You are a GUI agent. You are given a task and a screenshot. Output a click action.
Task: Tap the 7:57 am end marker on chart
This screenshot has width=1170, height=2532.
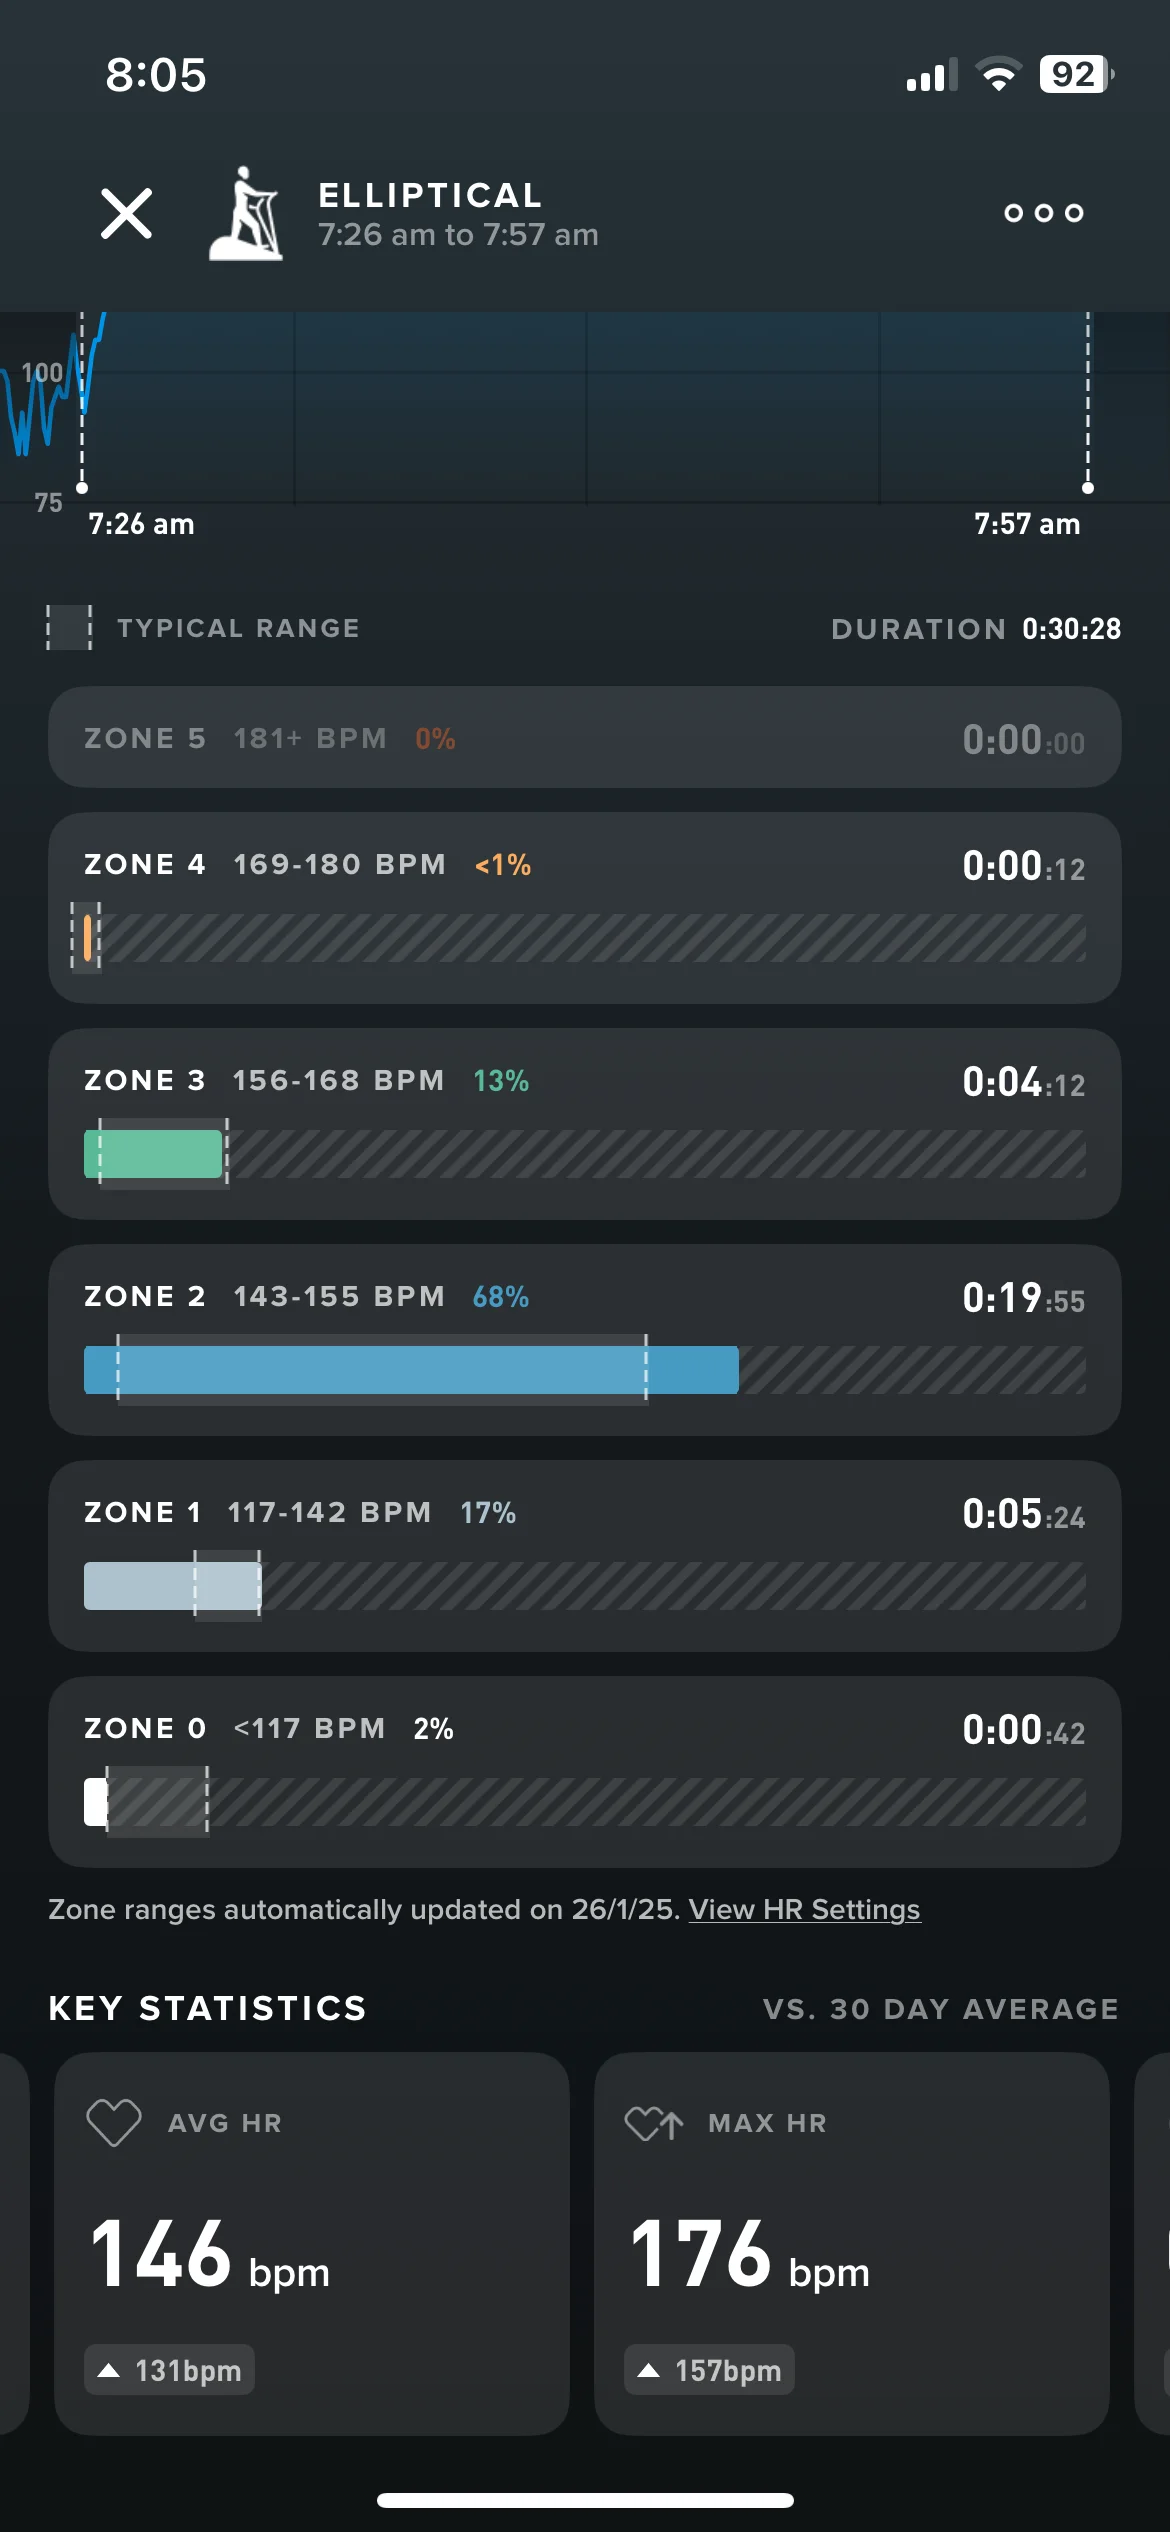[1088, 488]
